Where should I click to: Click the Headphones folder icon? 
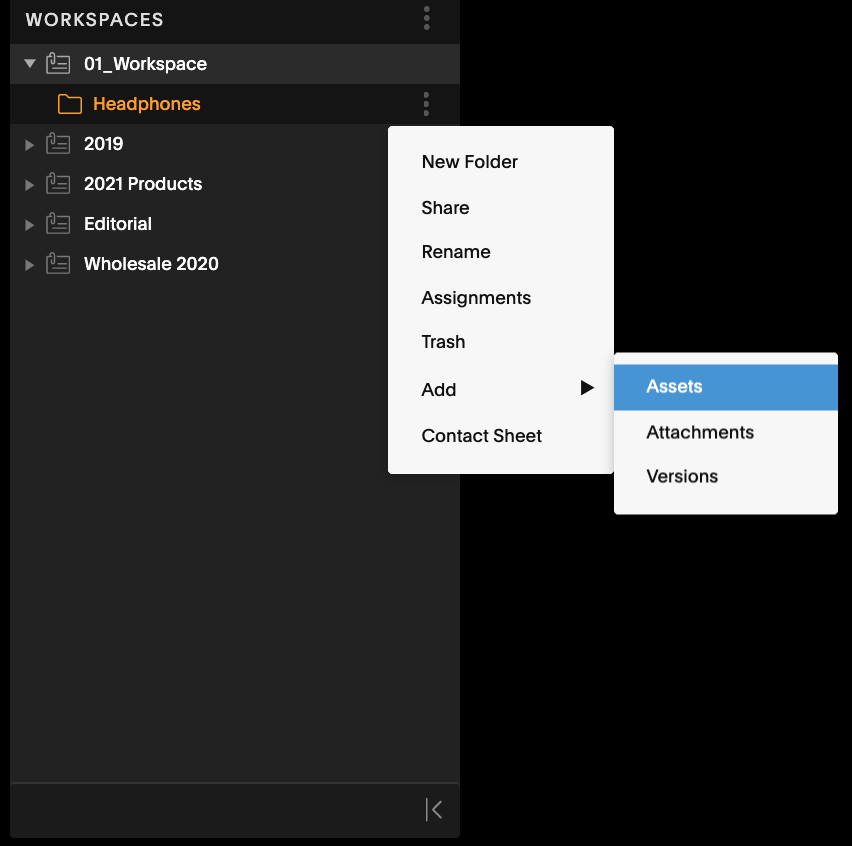click(70, 104)
